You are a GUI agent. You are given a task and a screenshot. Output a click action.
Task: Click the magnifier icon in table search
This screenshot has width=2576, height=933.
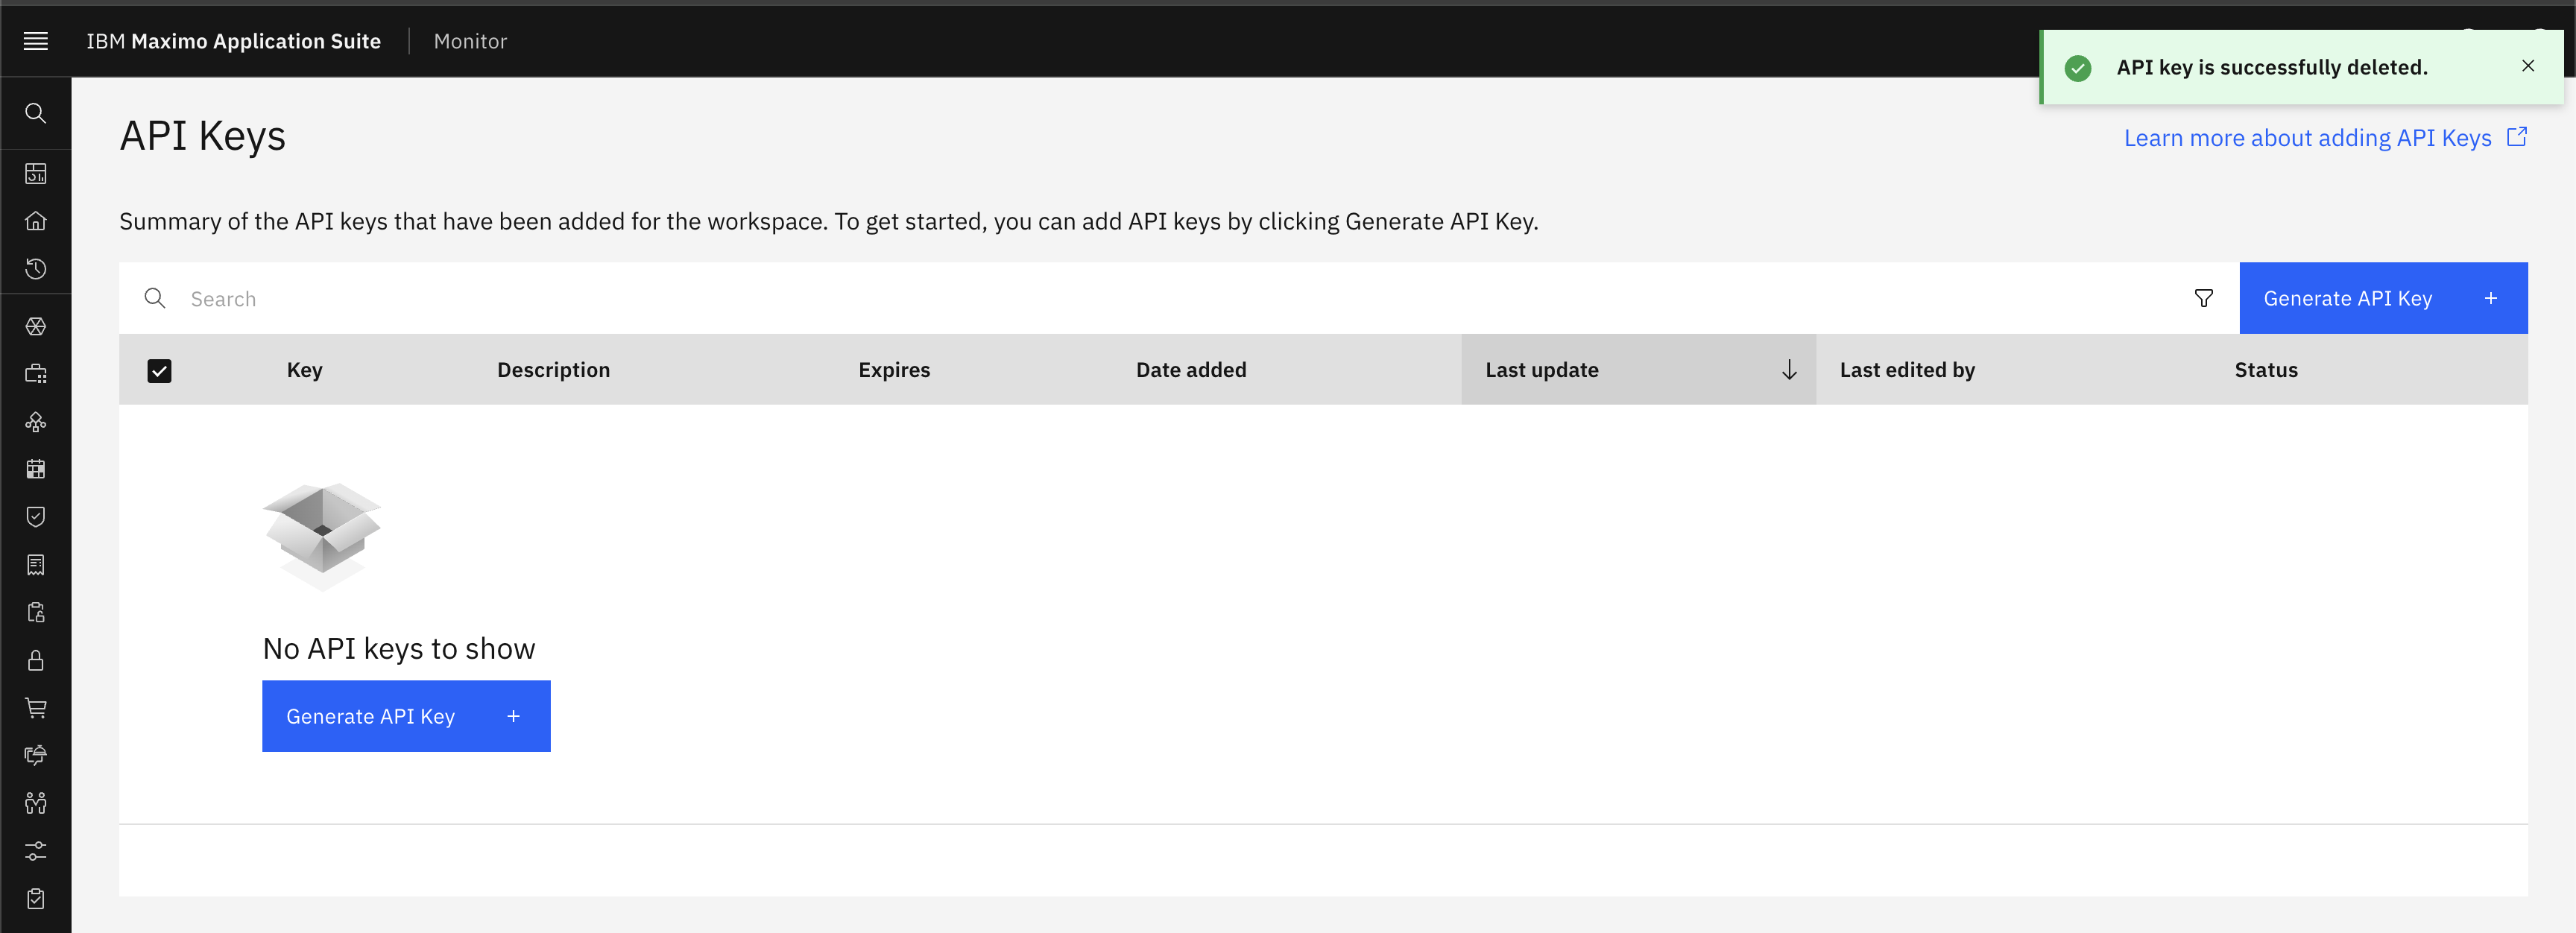pos(155,298)
